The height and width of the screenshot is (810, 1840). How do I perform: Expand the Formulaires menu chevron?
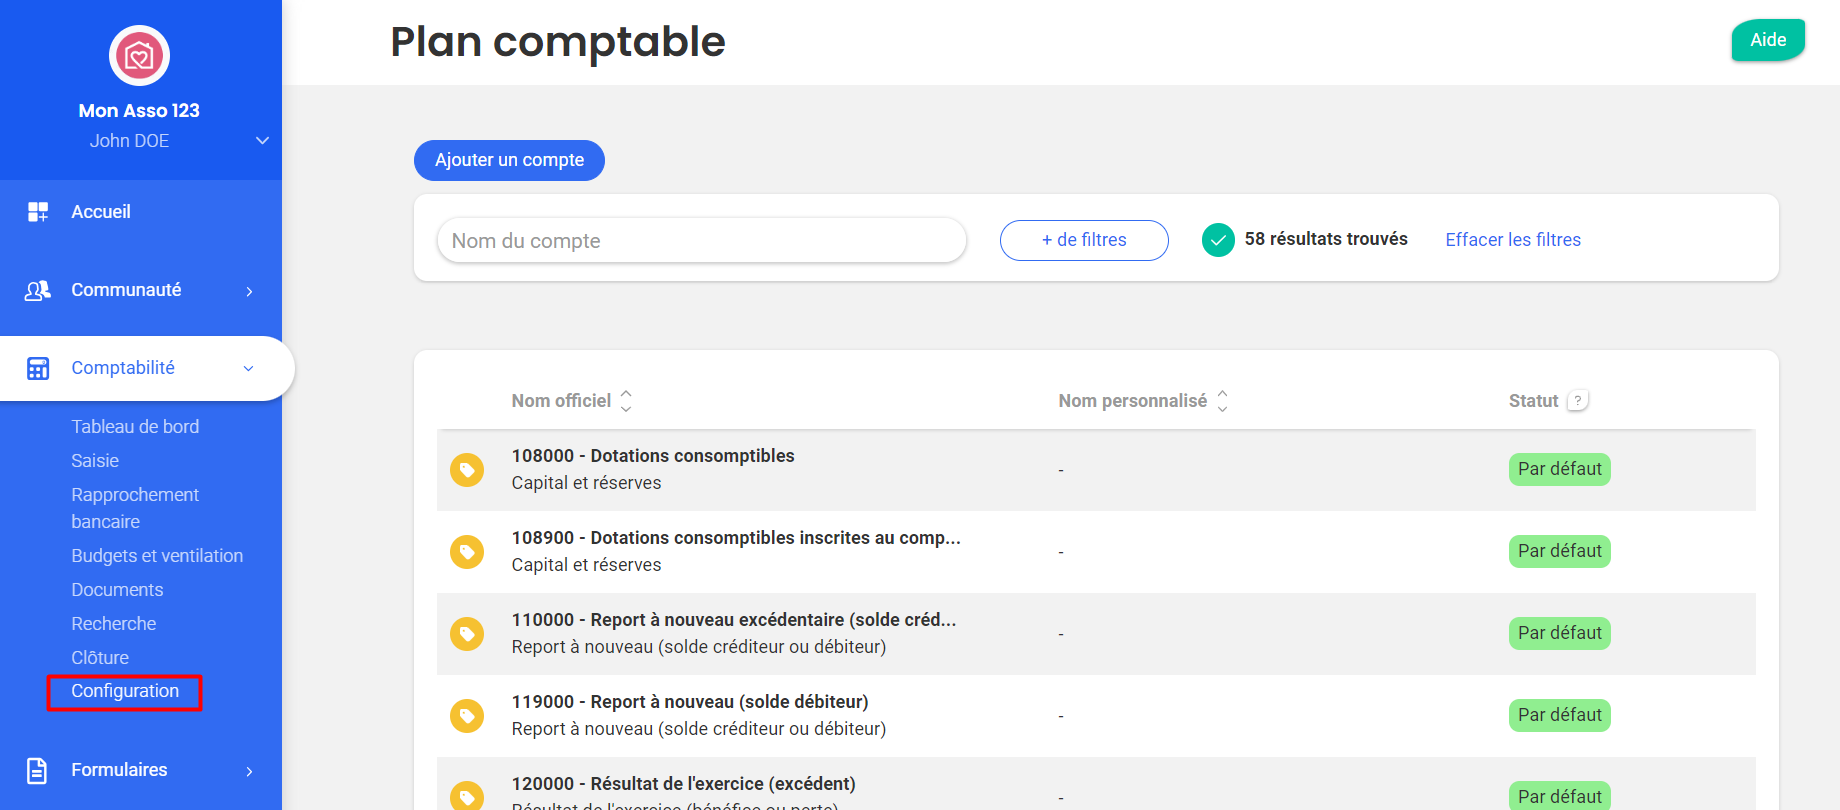(249, 771)
